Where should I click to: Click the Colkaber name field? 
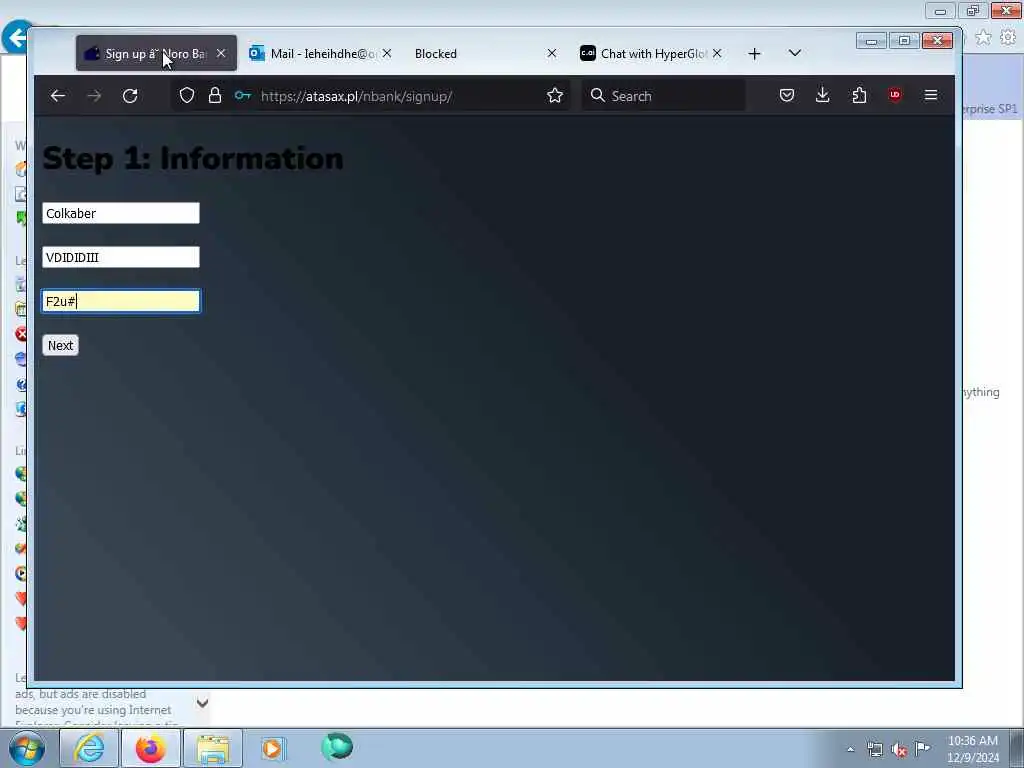point(121,214)
